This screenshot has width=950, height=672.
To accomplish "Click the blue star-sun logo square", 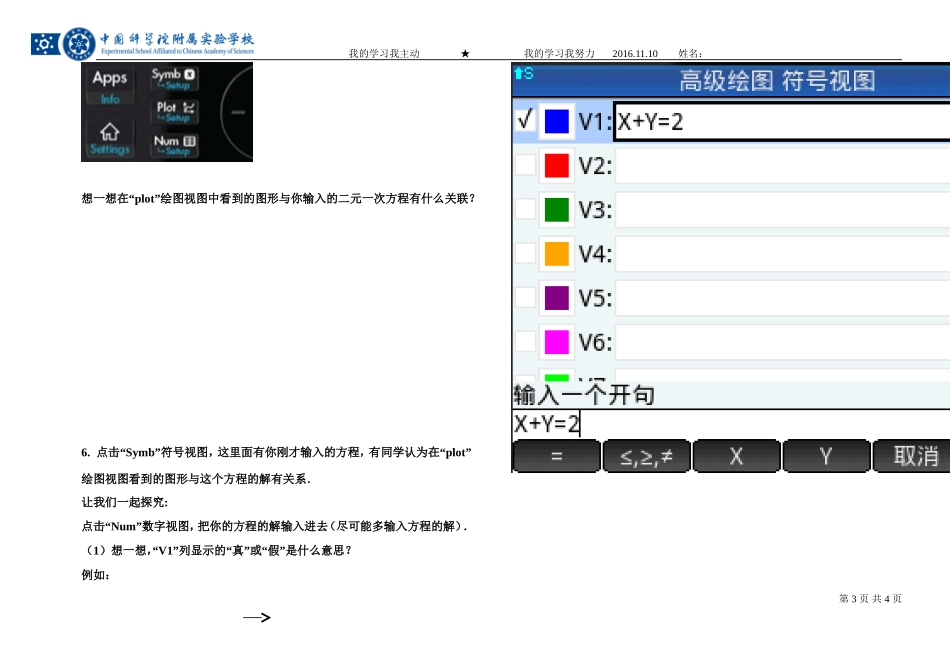I will 45,44.
